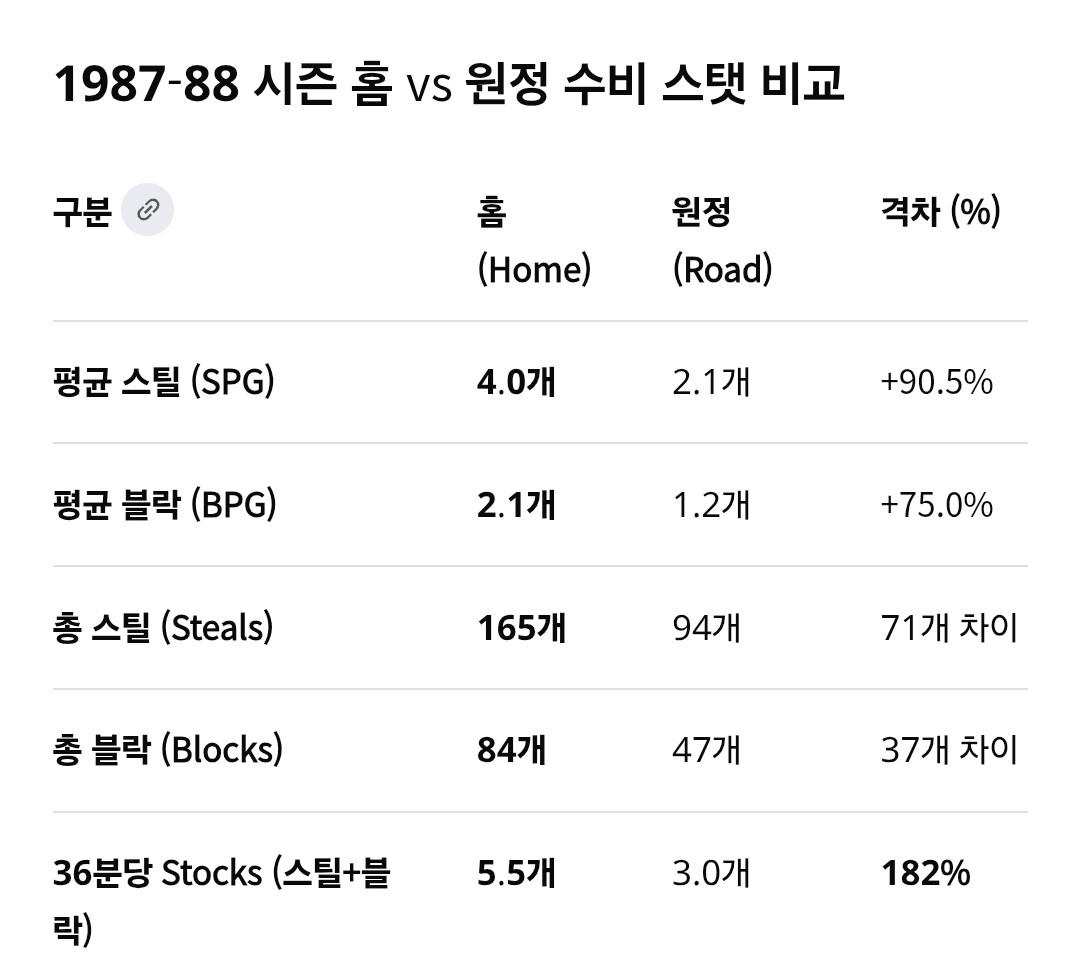Screen dimensions: 1080x971
Task: Click the 원정 (Road) column header
Action: pos(722,240)
